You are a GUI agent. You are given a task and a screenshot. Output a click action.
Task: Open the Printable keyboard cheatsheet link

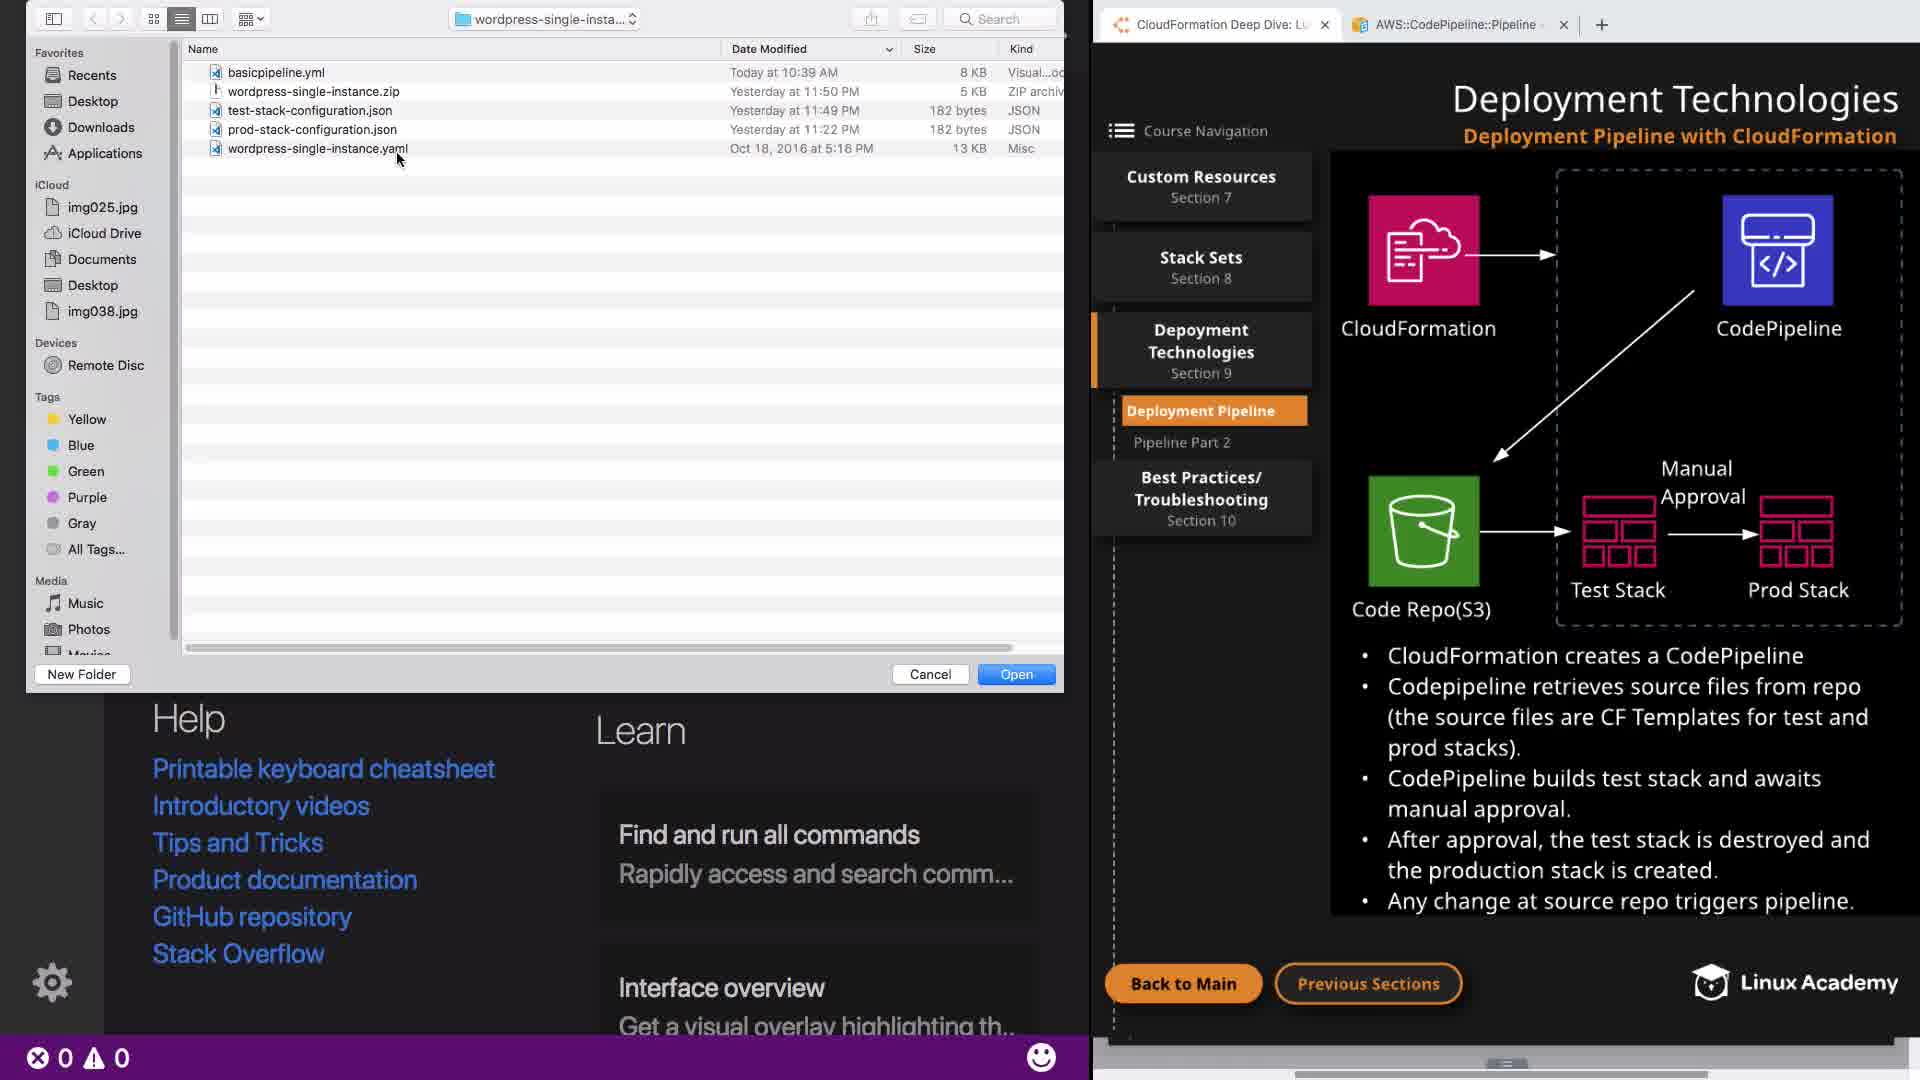323,768
